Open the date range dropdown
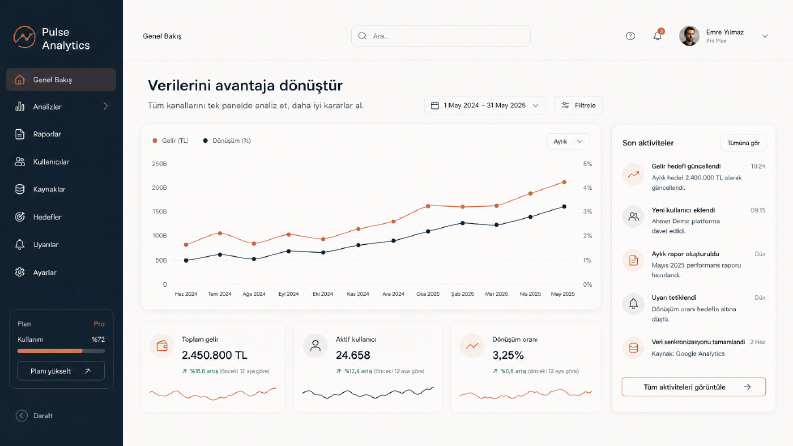This screenshot has height=446, width=793. click(x=484, y=105)
